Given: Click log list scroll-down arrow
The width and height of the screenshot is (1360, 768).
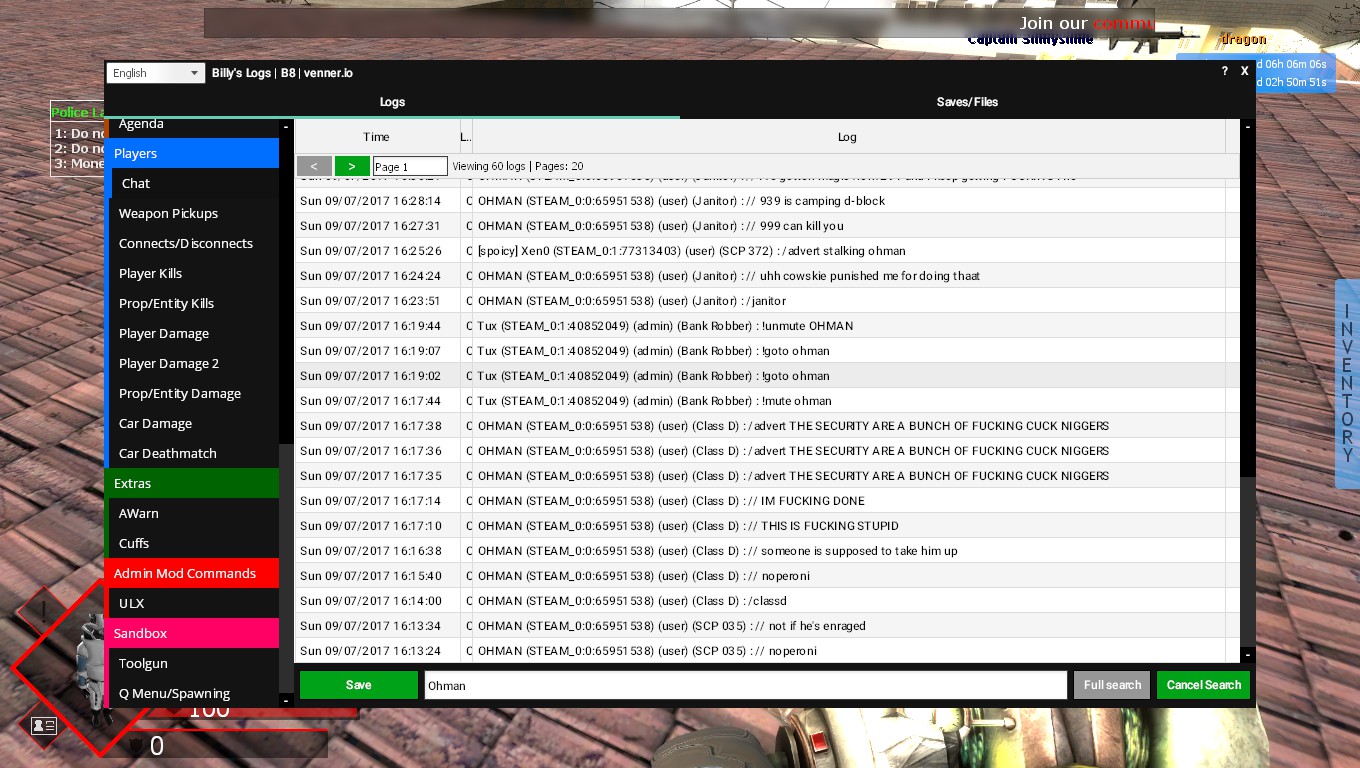Looking at the screenshot, I should [x=1247, y=654].
